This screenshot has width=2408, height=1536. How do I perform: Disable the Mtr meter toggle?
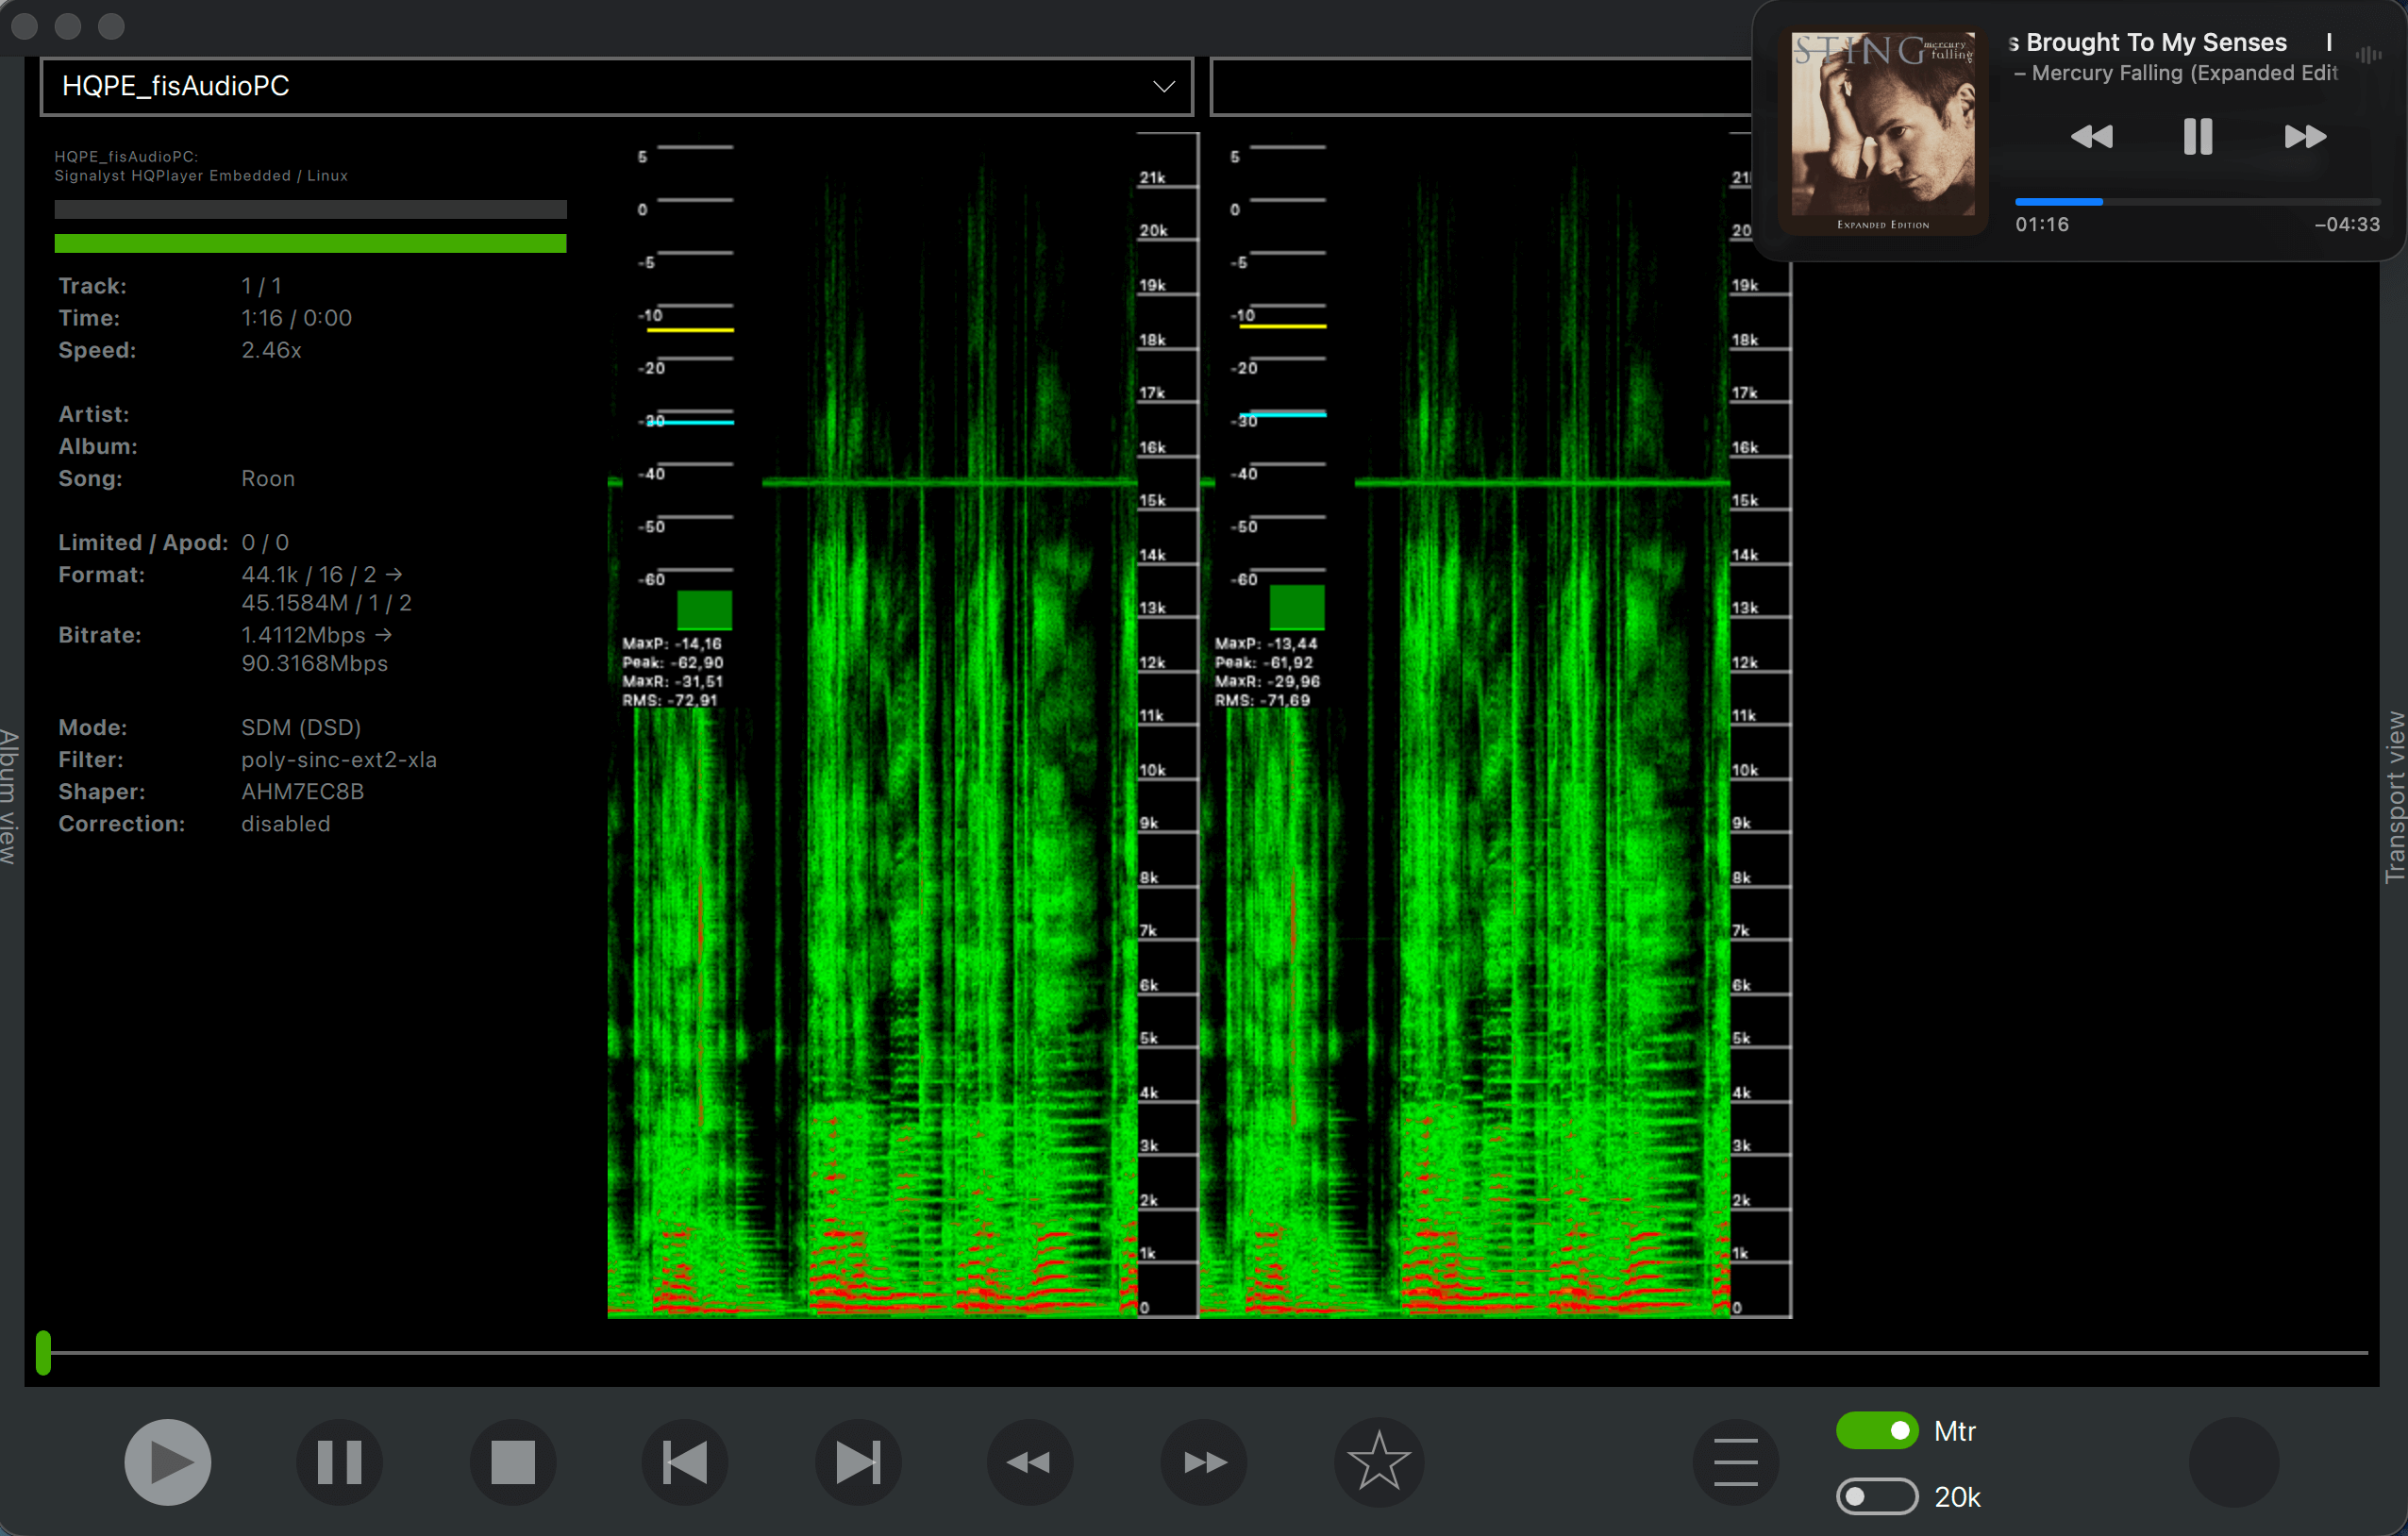1876,1430
